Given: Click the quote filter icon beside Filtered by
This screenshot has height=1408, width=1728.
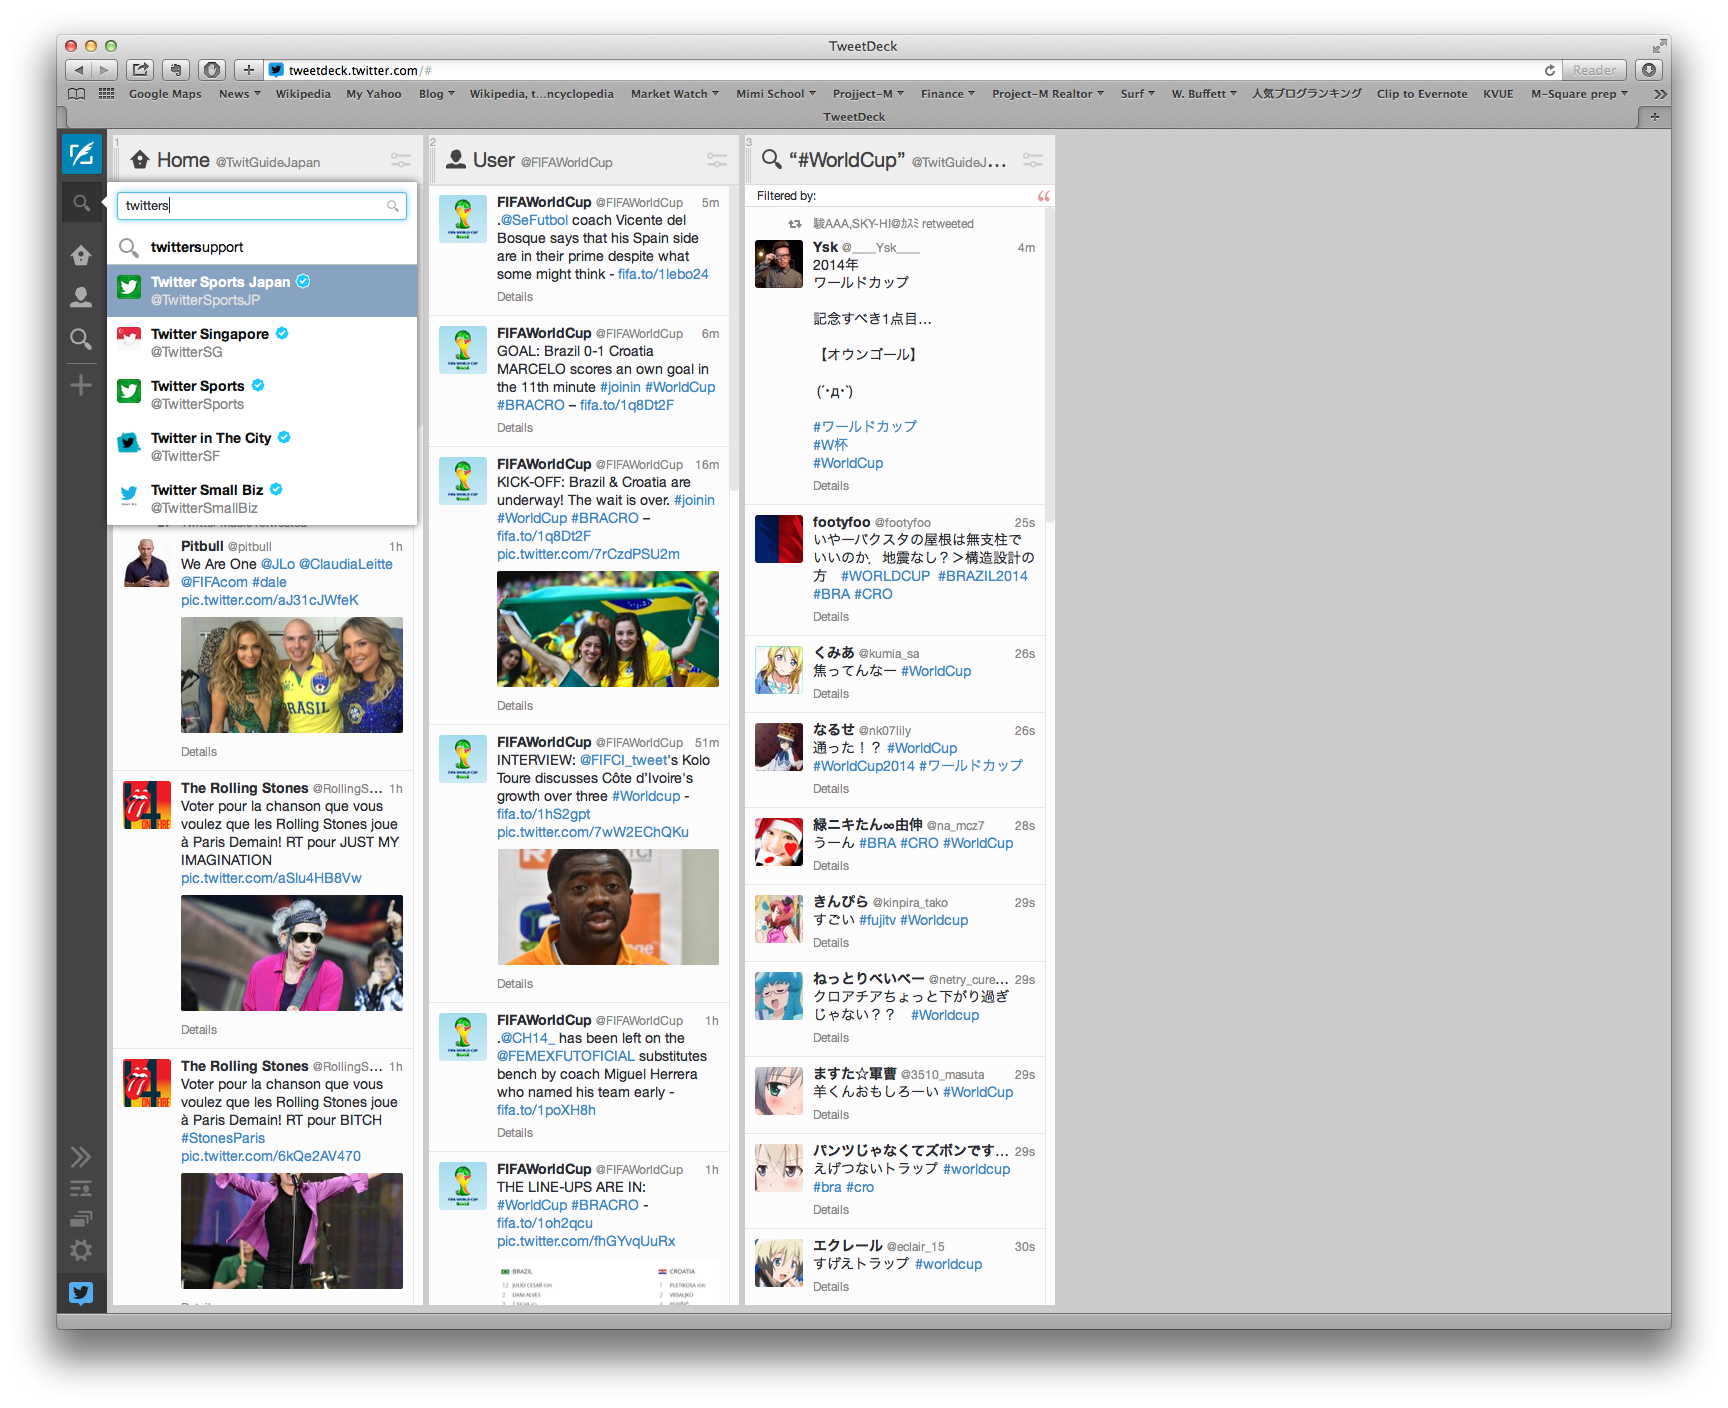Looking at the screenshot, I should (x=1044, y=196).
